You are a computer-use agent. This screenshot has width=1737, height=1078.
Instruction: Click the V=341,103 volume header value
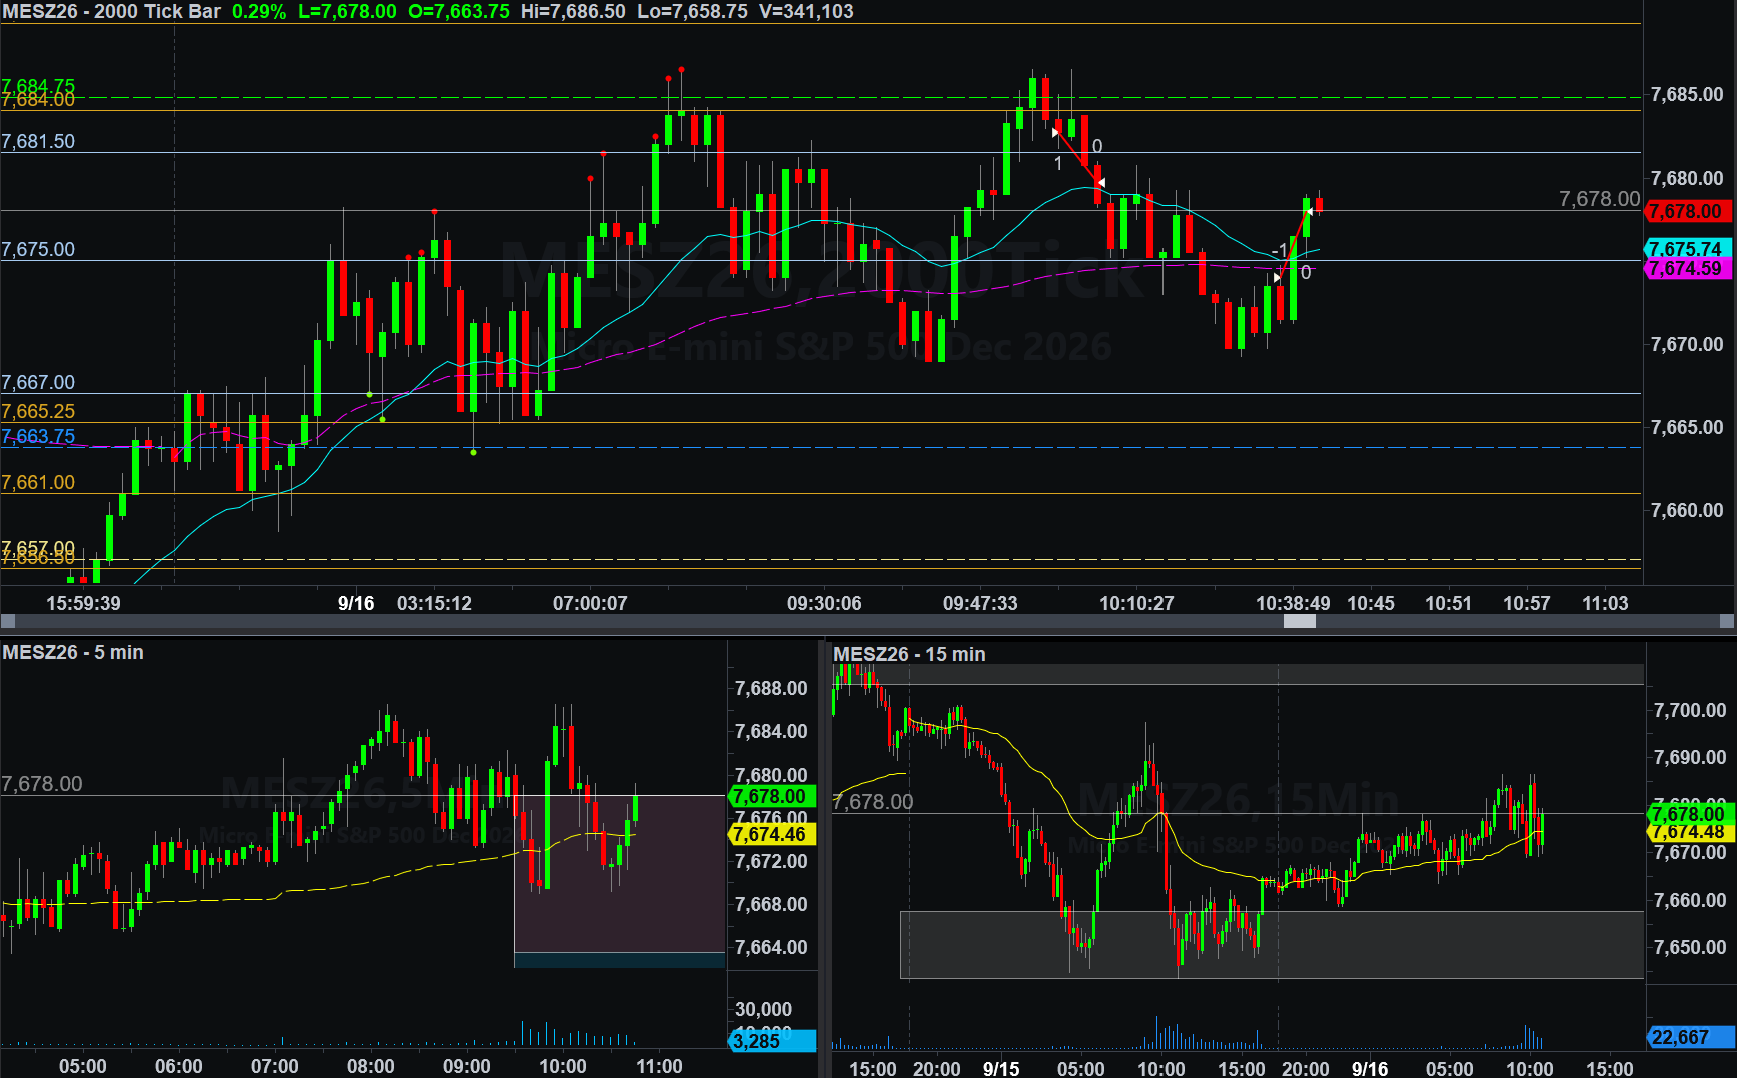(x=806, y=12)
